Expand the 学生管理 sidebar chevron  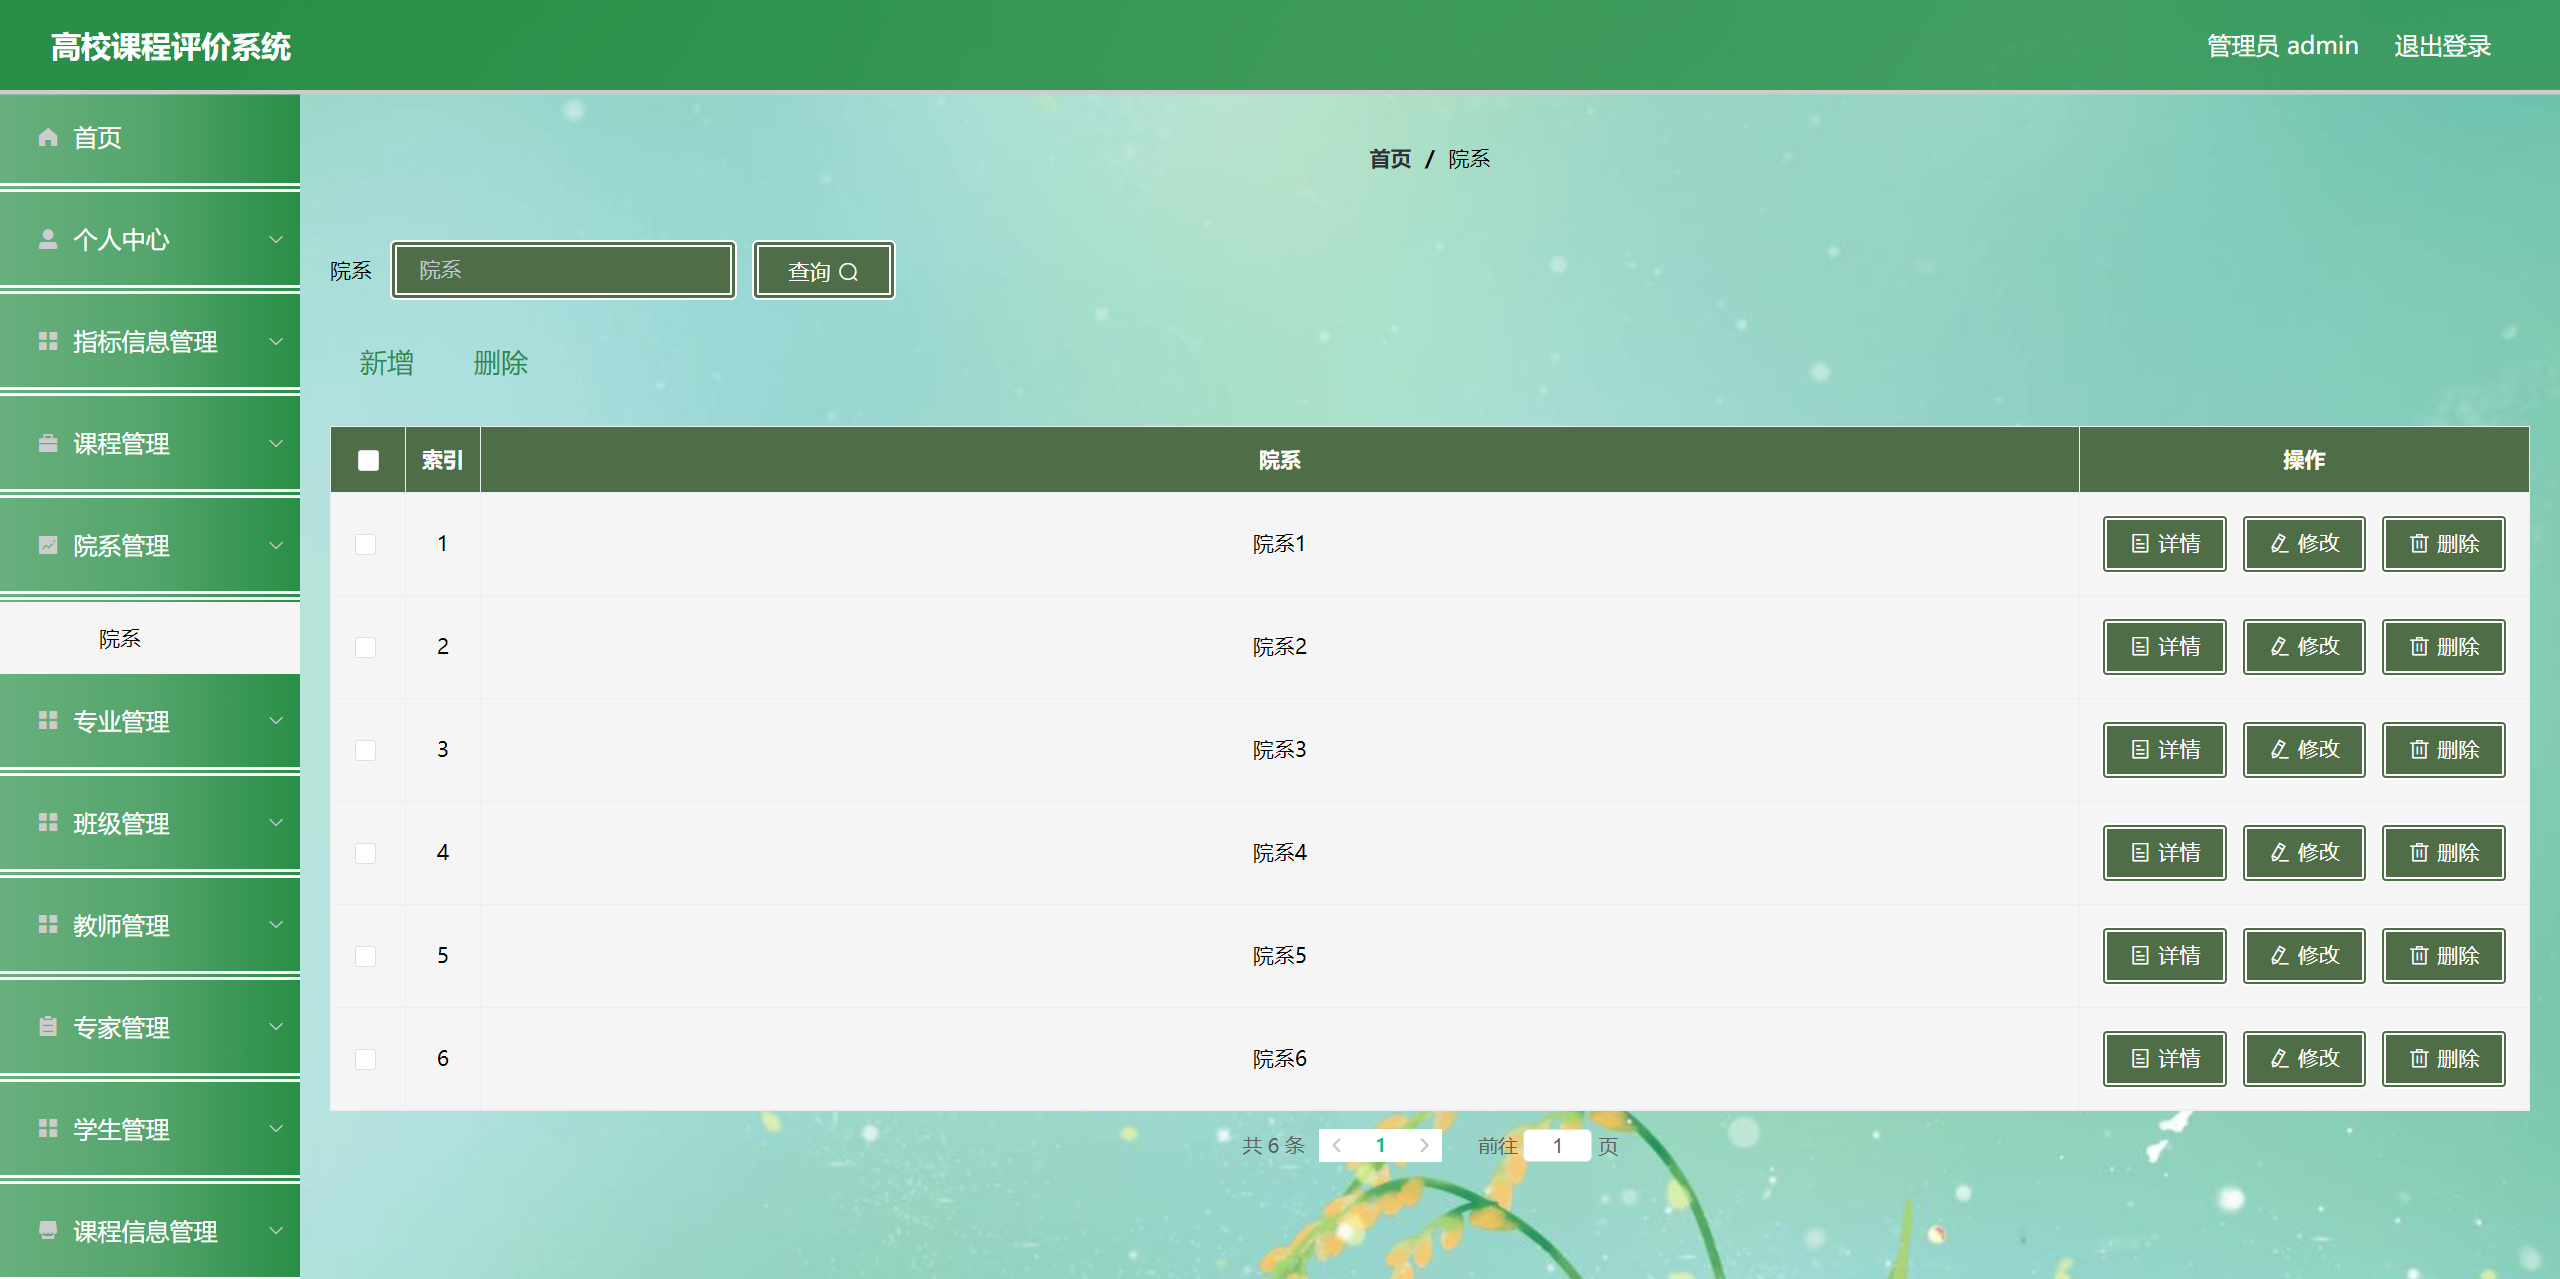click(x=276, y=1129)
